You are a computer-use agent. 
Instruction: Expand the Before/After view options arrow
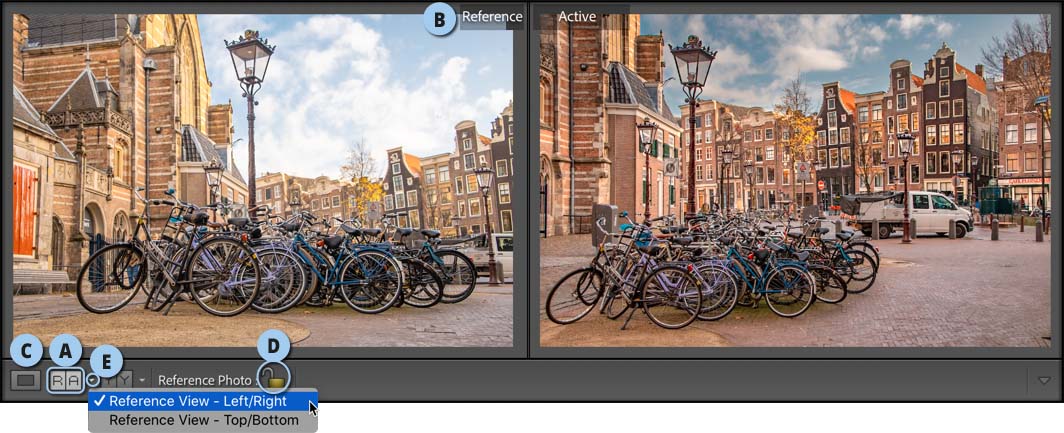pyautogui.click(x=142, y=381)
